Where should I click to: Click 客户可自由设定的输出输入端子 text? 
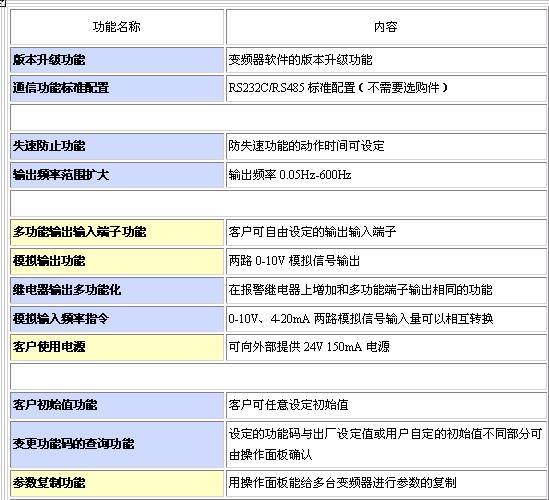tap(312, 232)
